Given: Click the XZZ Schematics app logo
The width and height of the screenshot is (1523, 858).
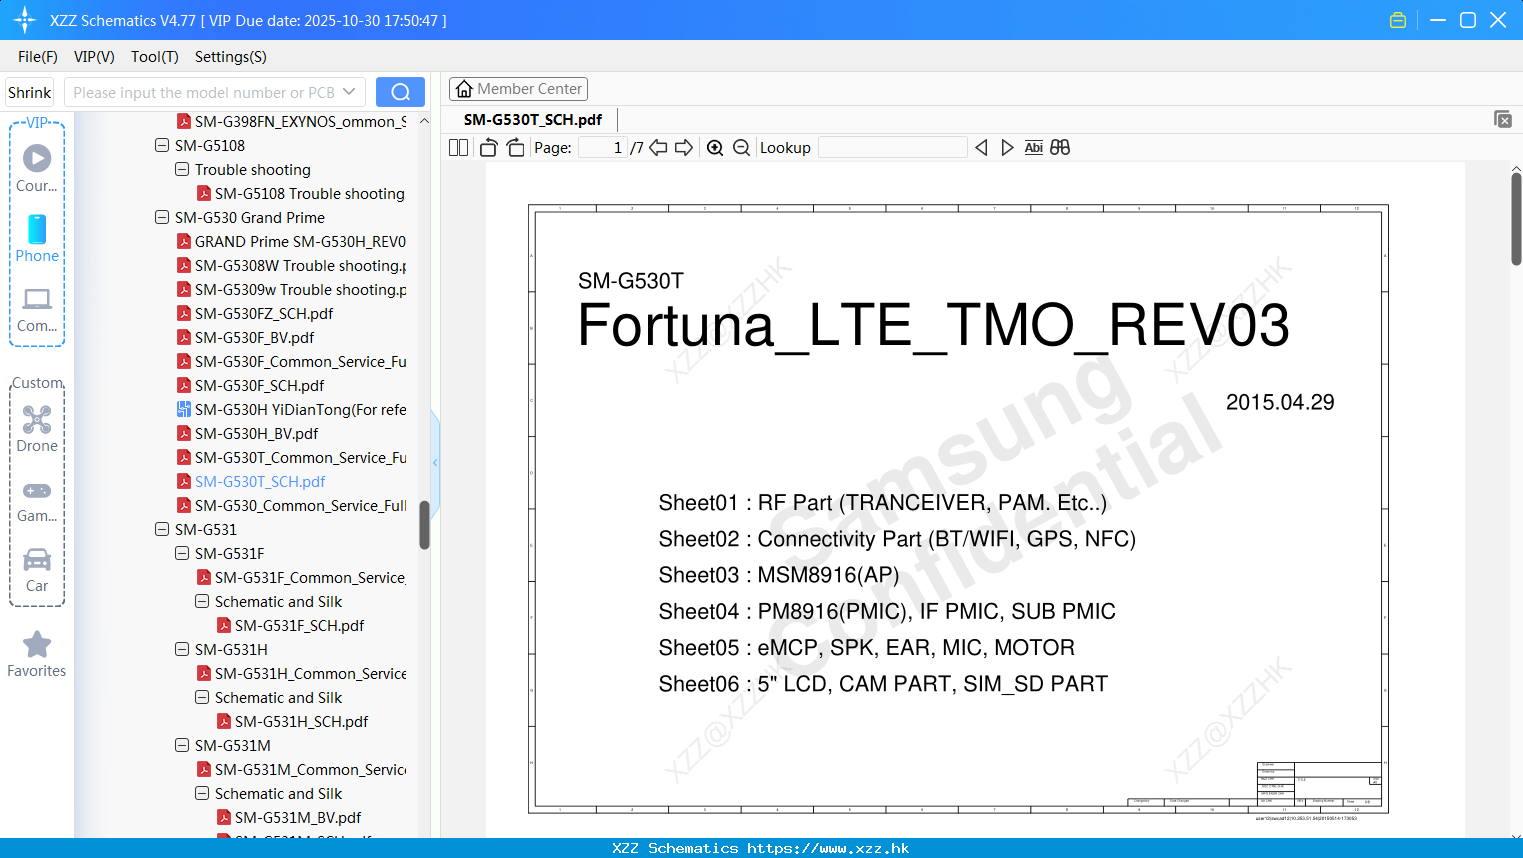Looking at the screenshot, I should click(25, 20).
